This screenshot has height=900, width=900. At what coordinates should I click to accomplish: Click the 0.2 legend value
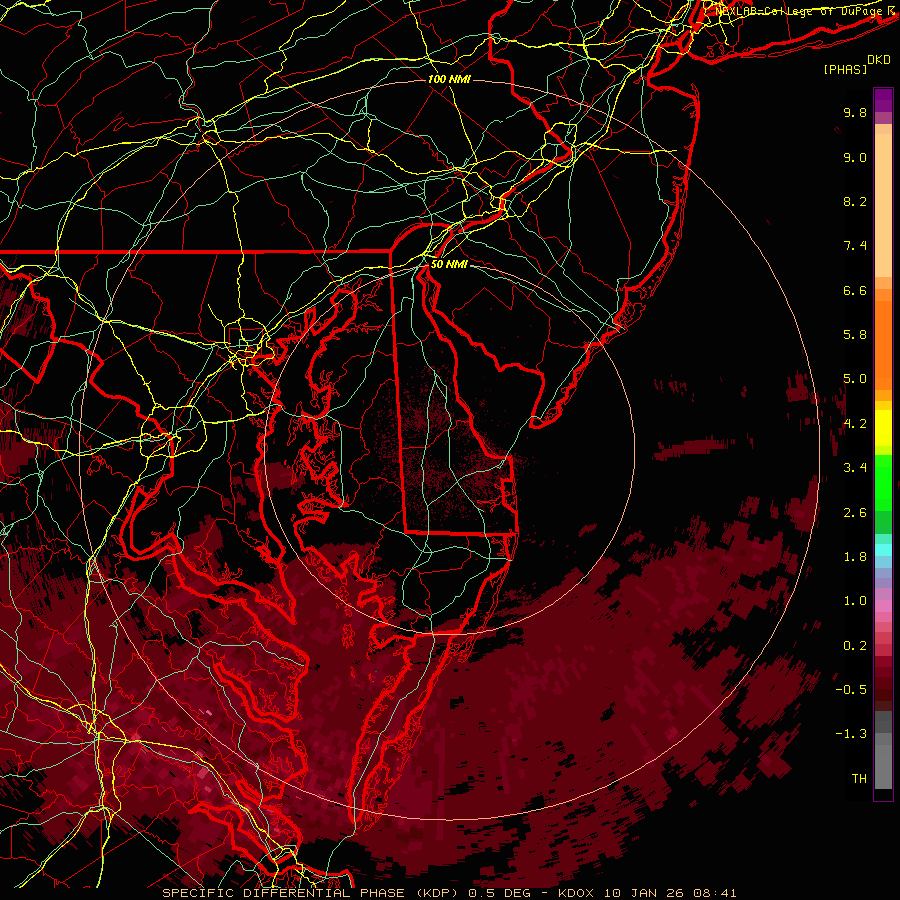(855, 646)
